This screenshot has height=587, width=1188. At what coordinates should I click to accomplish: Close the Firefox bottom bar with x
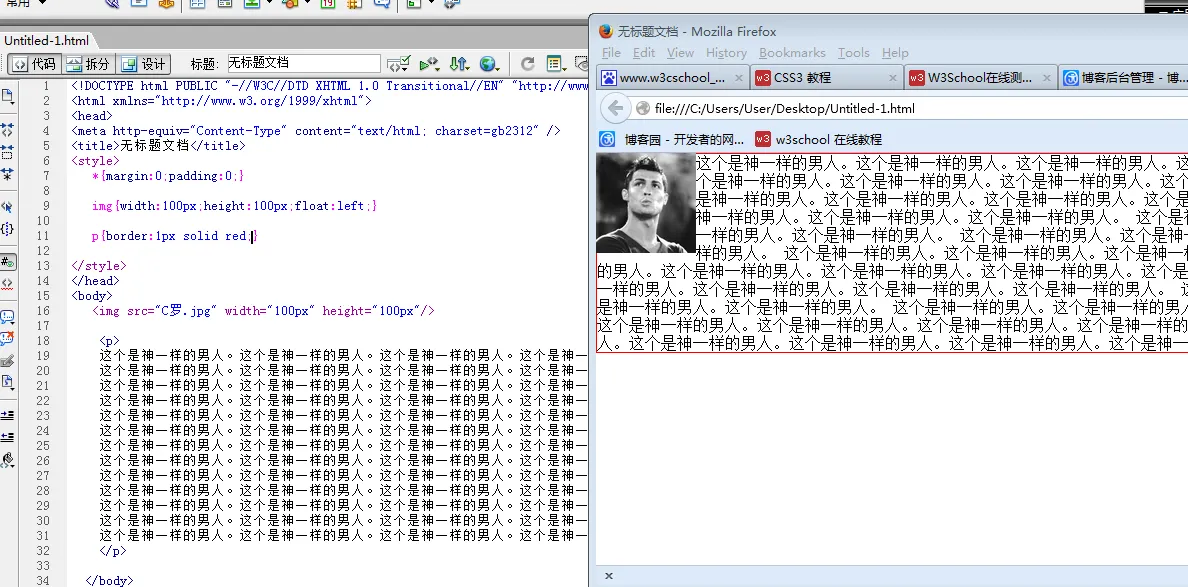pyautogui.click(x=608, y=576)
